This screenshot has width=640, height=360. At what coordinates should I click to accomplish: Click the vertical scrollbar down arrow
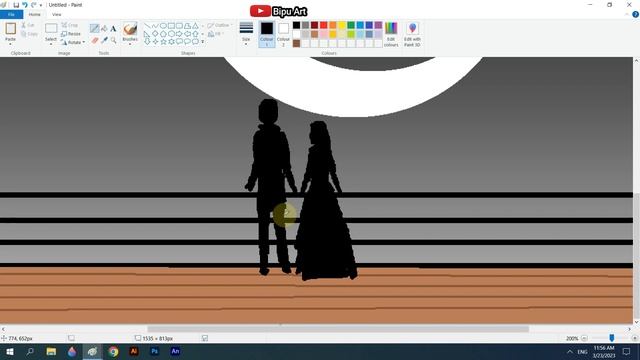tap(636, 322)
